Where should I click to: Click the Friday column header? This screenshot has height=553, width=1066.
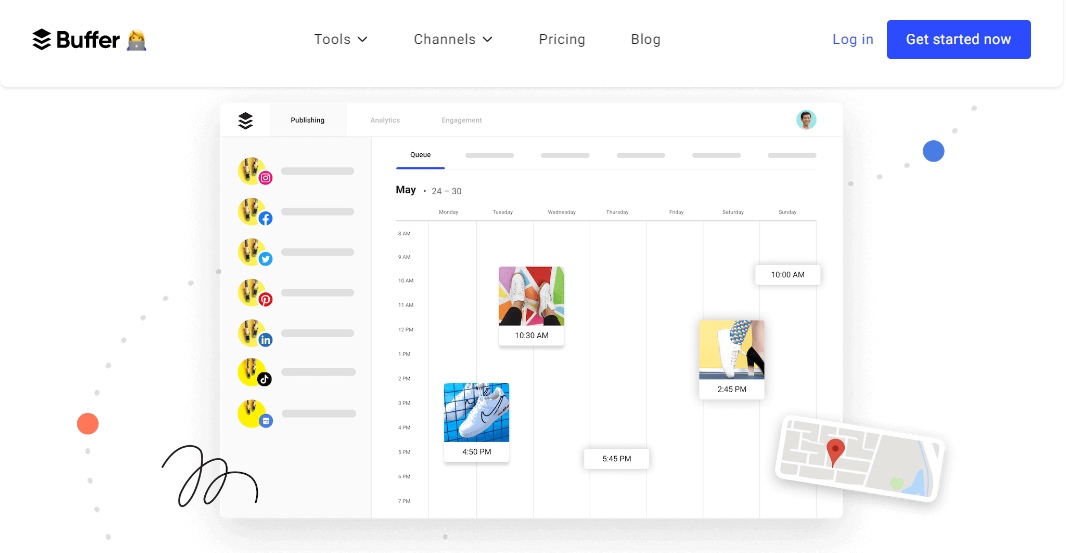click(676, 212)
